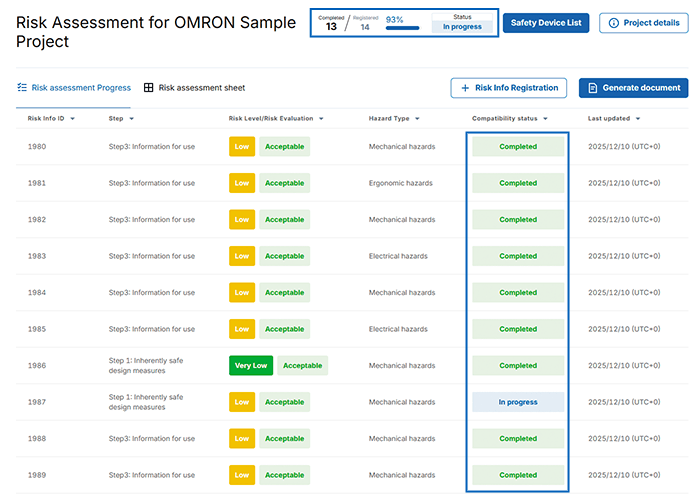Click Generate document button
The height and width of the screenshot is (495, 700).
point(633,88)
